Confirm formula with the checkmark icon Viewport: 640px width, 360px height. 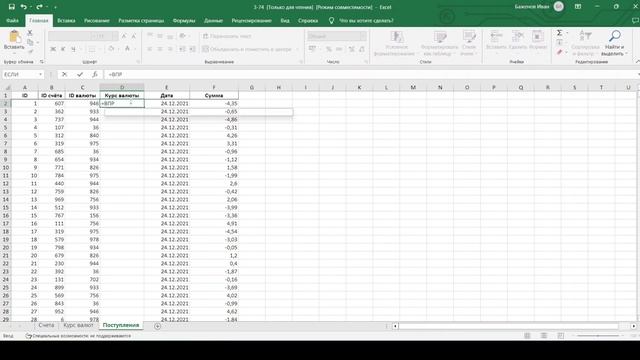tap(80, 74)
